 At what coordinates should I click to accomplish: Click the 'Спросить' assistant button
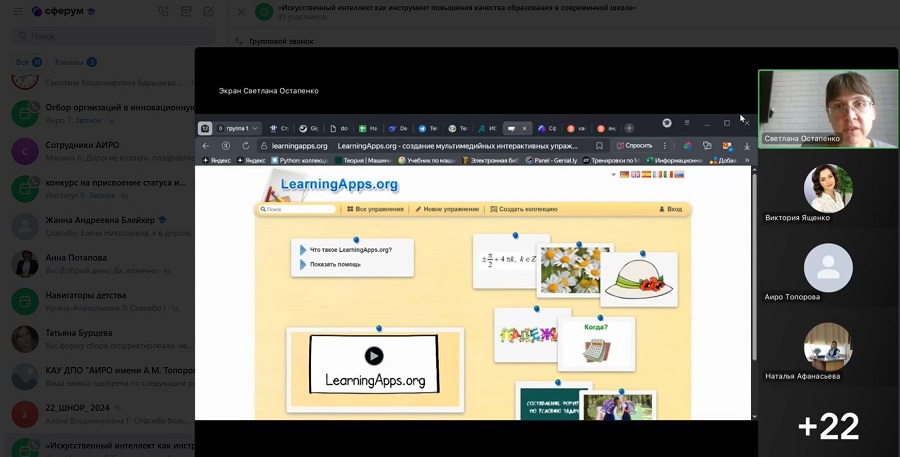(x=634, y=146)
